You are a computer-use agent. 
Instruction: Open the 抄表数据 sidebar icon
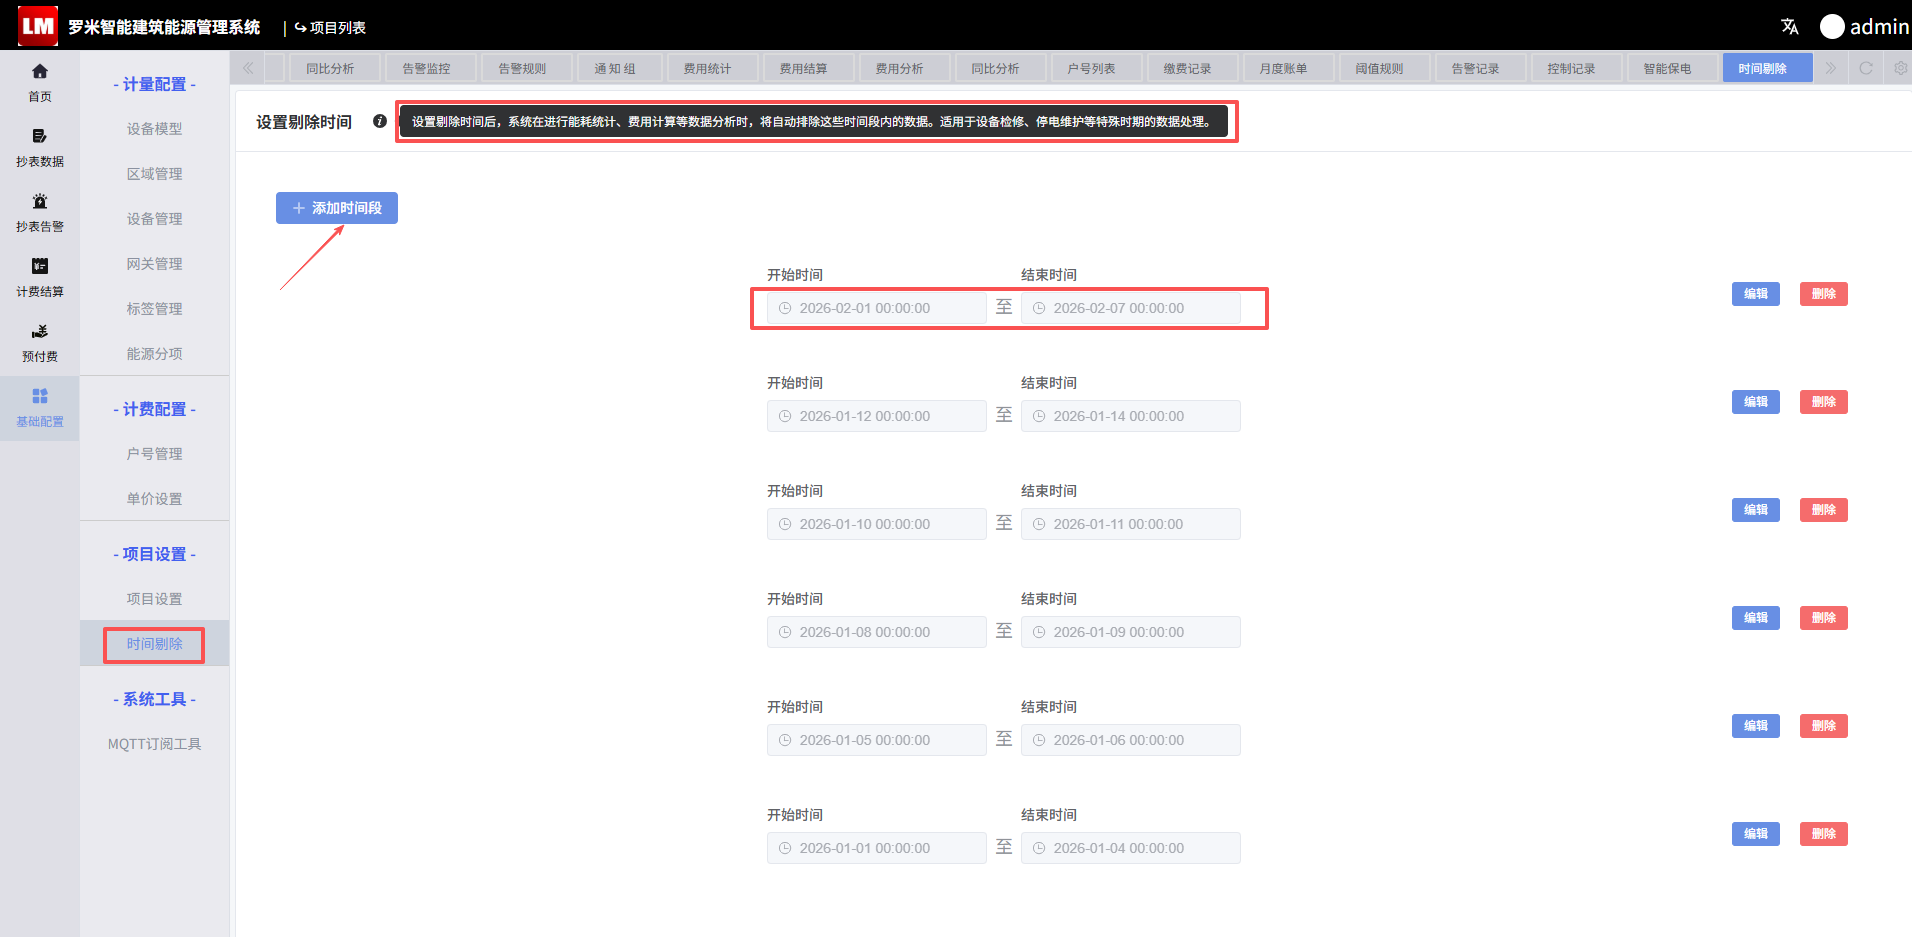point(40,137)
